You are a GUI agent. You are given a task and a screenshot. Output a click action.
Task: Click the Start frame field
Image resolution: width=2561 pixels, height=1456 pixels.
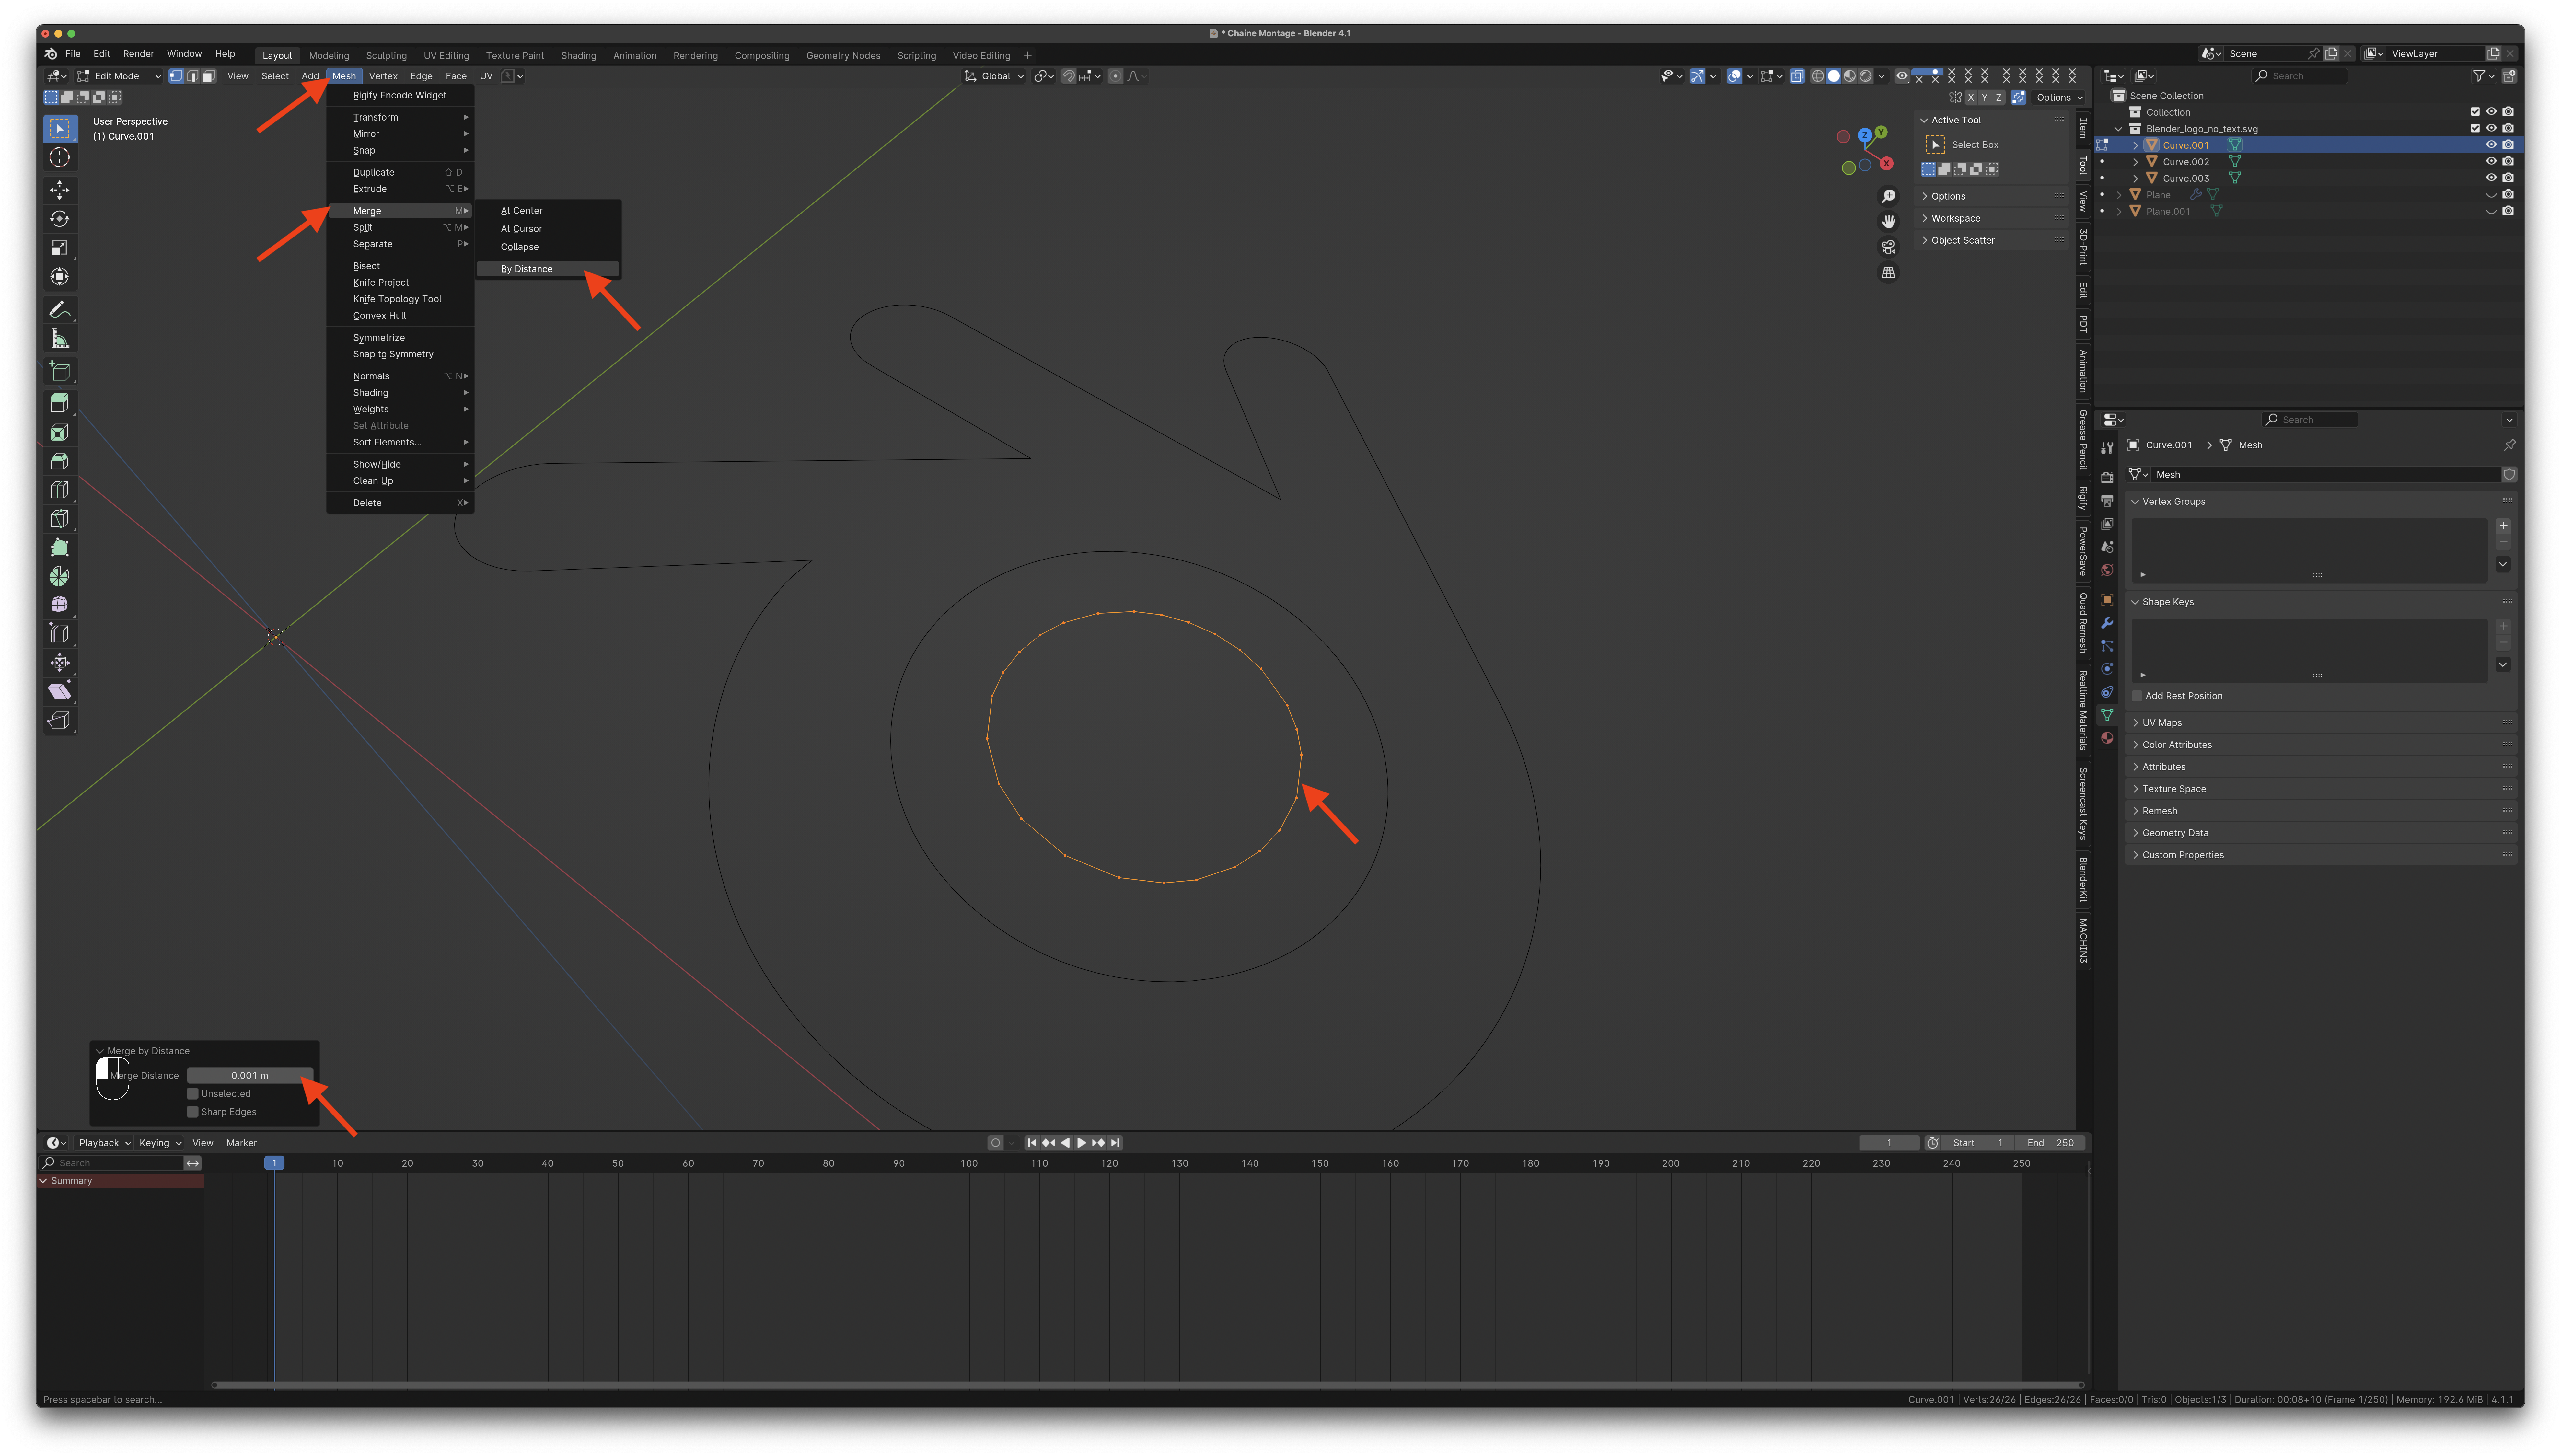click(x=1978, y=1143)
